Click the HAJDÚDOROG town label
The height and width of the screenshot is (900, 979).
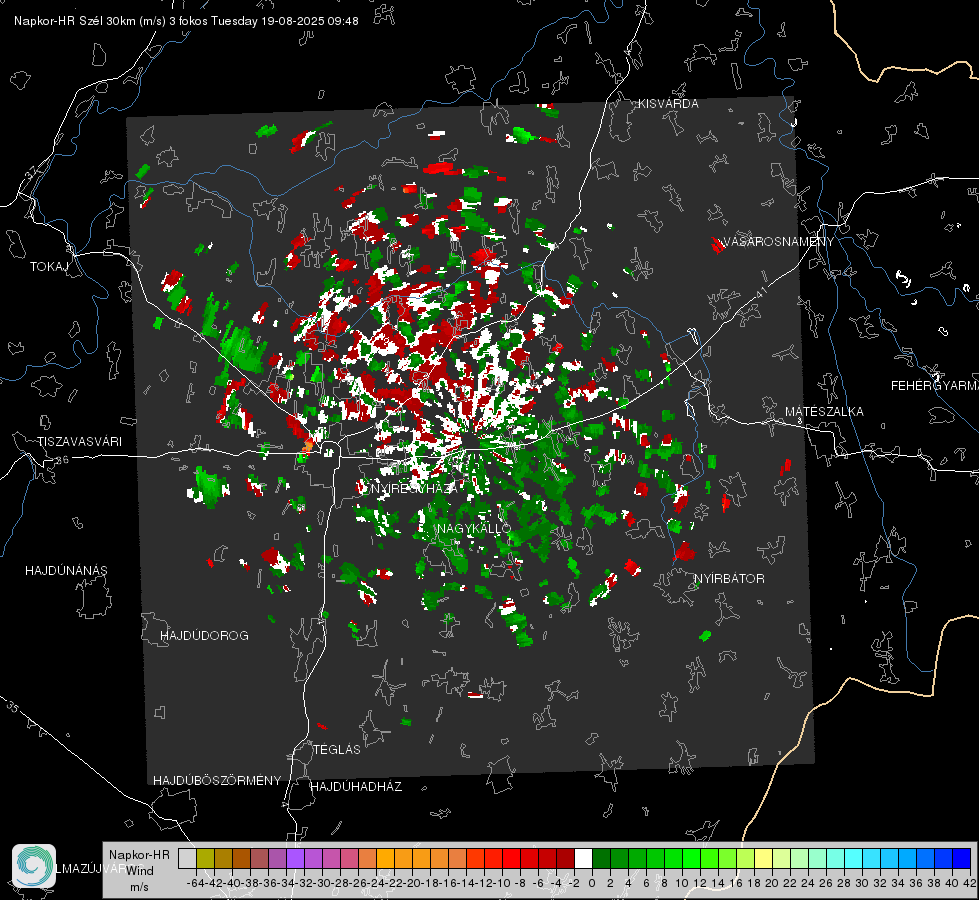click(x=204, y=636)
